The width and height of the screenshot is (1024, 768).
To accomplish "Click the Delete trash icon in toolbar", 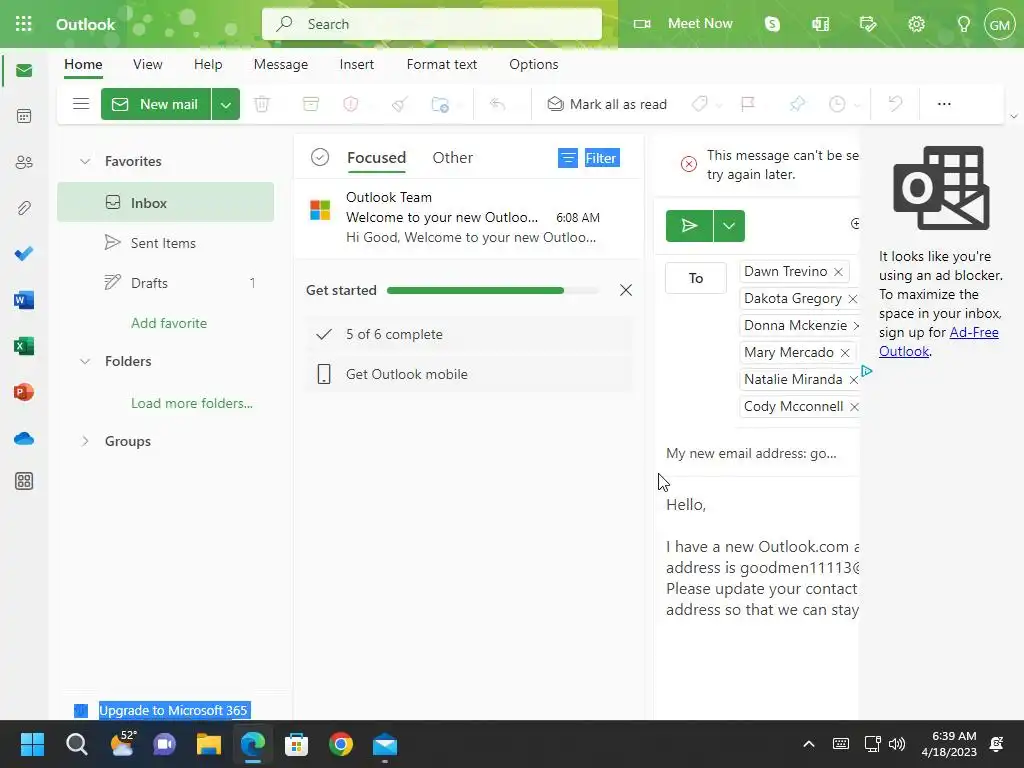I will point(262,104).
